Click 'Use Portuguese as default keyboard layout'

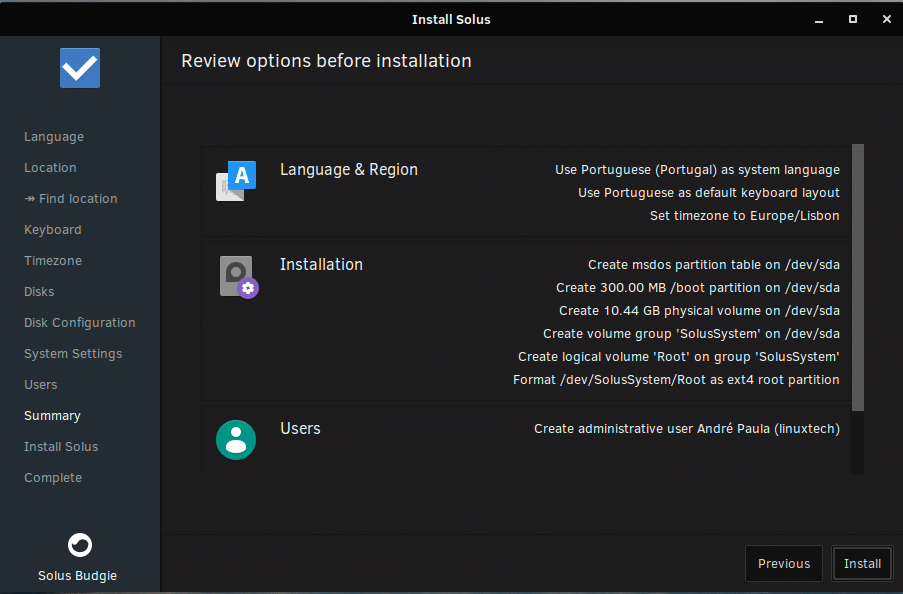(709, 193)
